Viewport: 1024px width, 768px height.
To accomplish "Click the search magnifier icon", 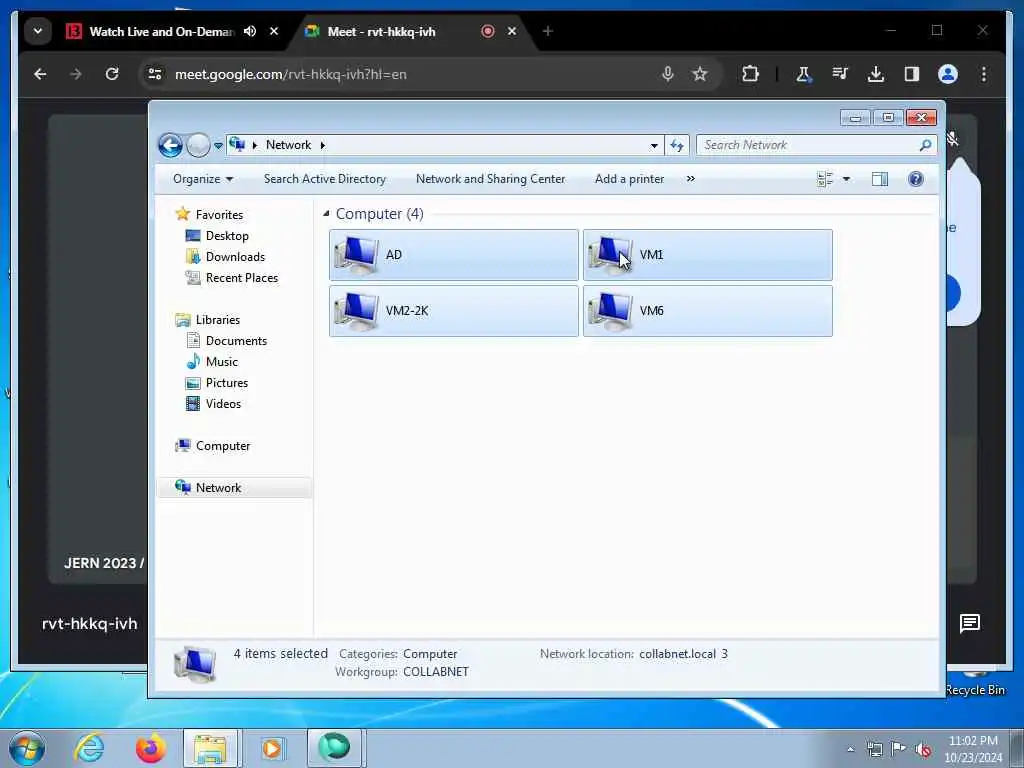I will point(925,145).
